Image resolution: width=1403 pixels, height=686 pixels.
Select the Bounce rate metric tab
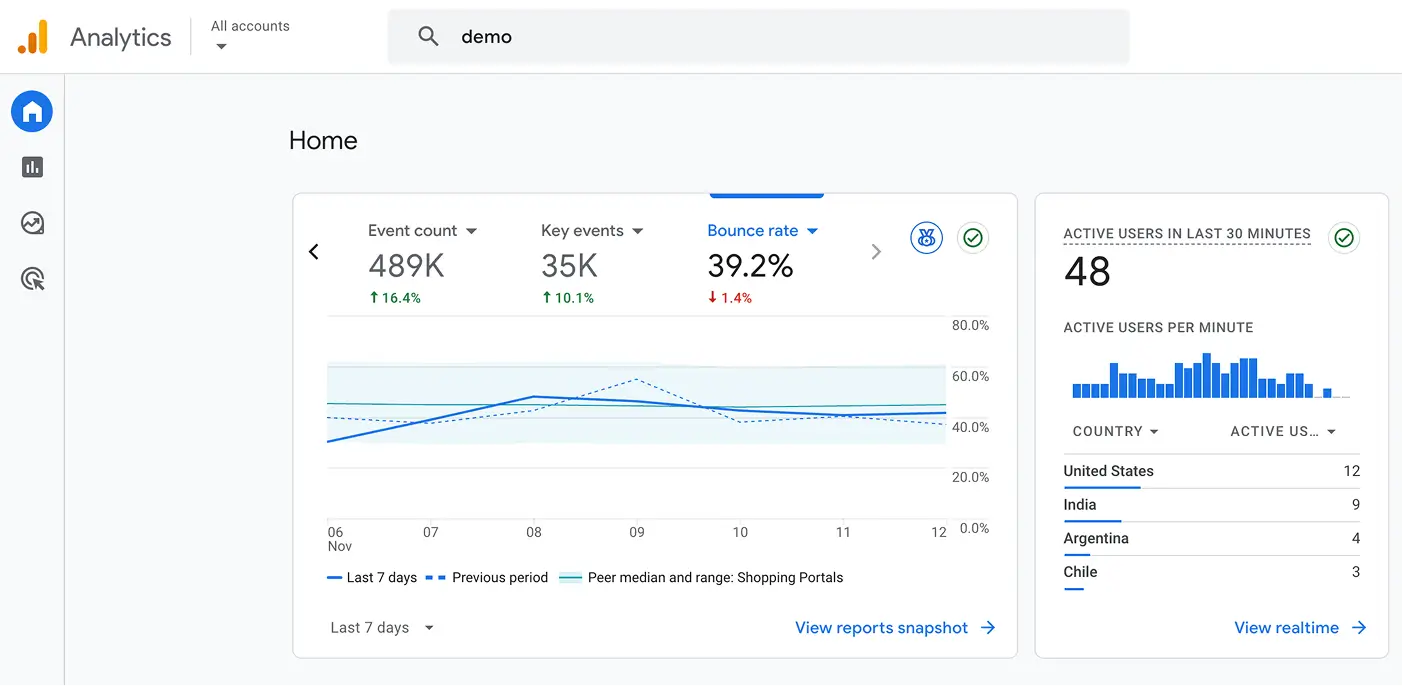752,230
